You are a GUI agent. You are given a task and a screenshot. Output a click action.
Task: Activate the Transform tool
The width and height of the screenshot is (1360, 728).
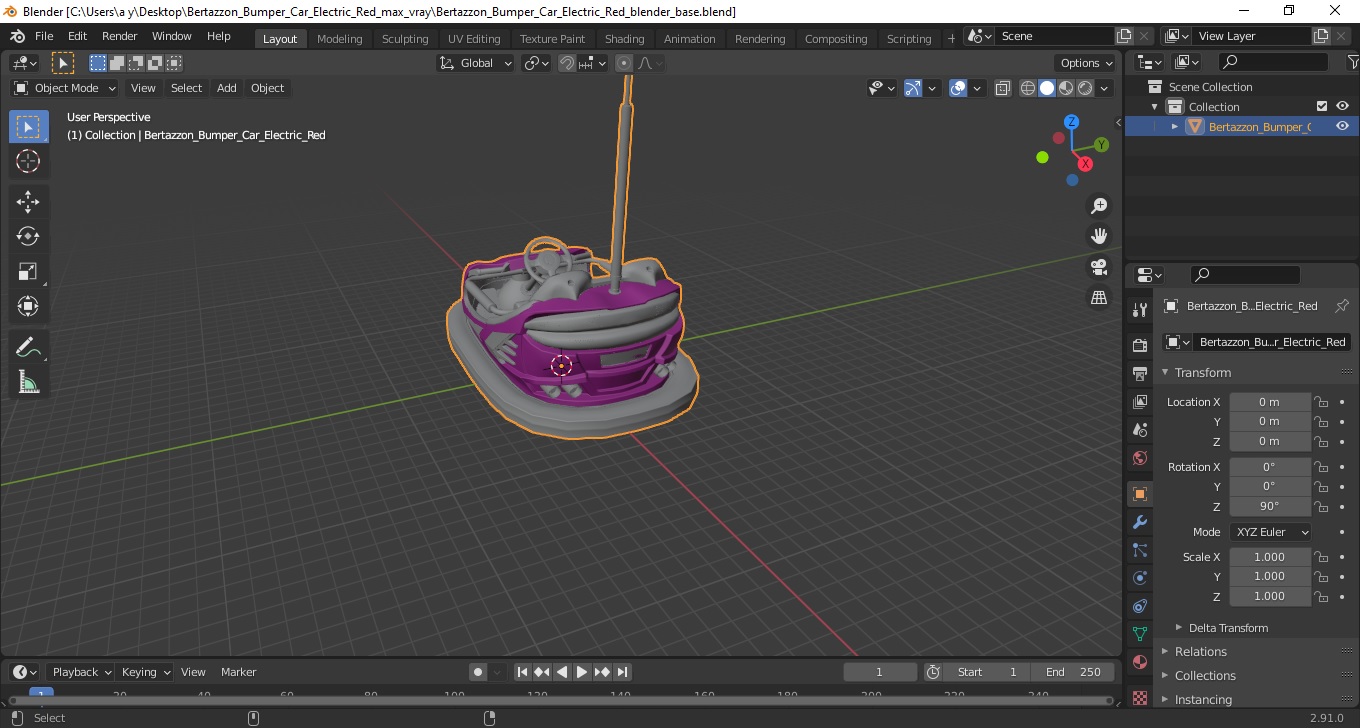28,306
